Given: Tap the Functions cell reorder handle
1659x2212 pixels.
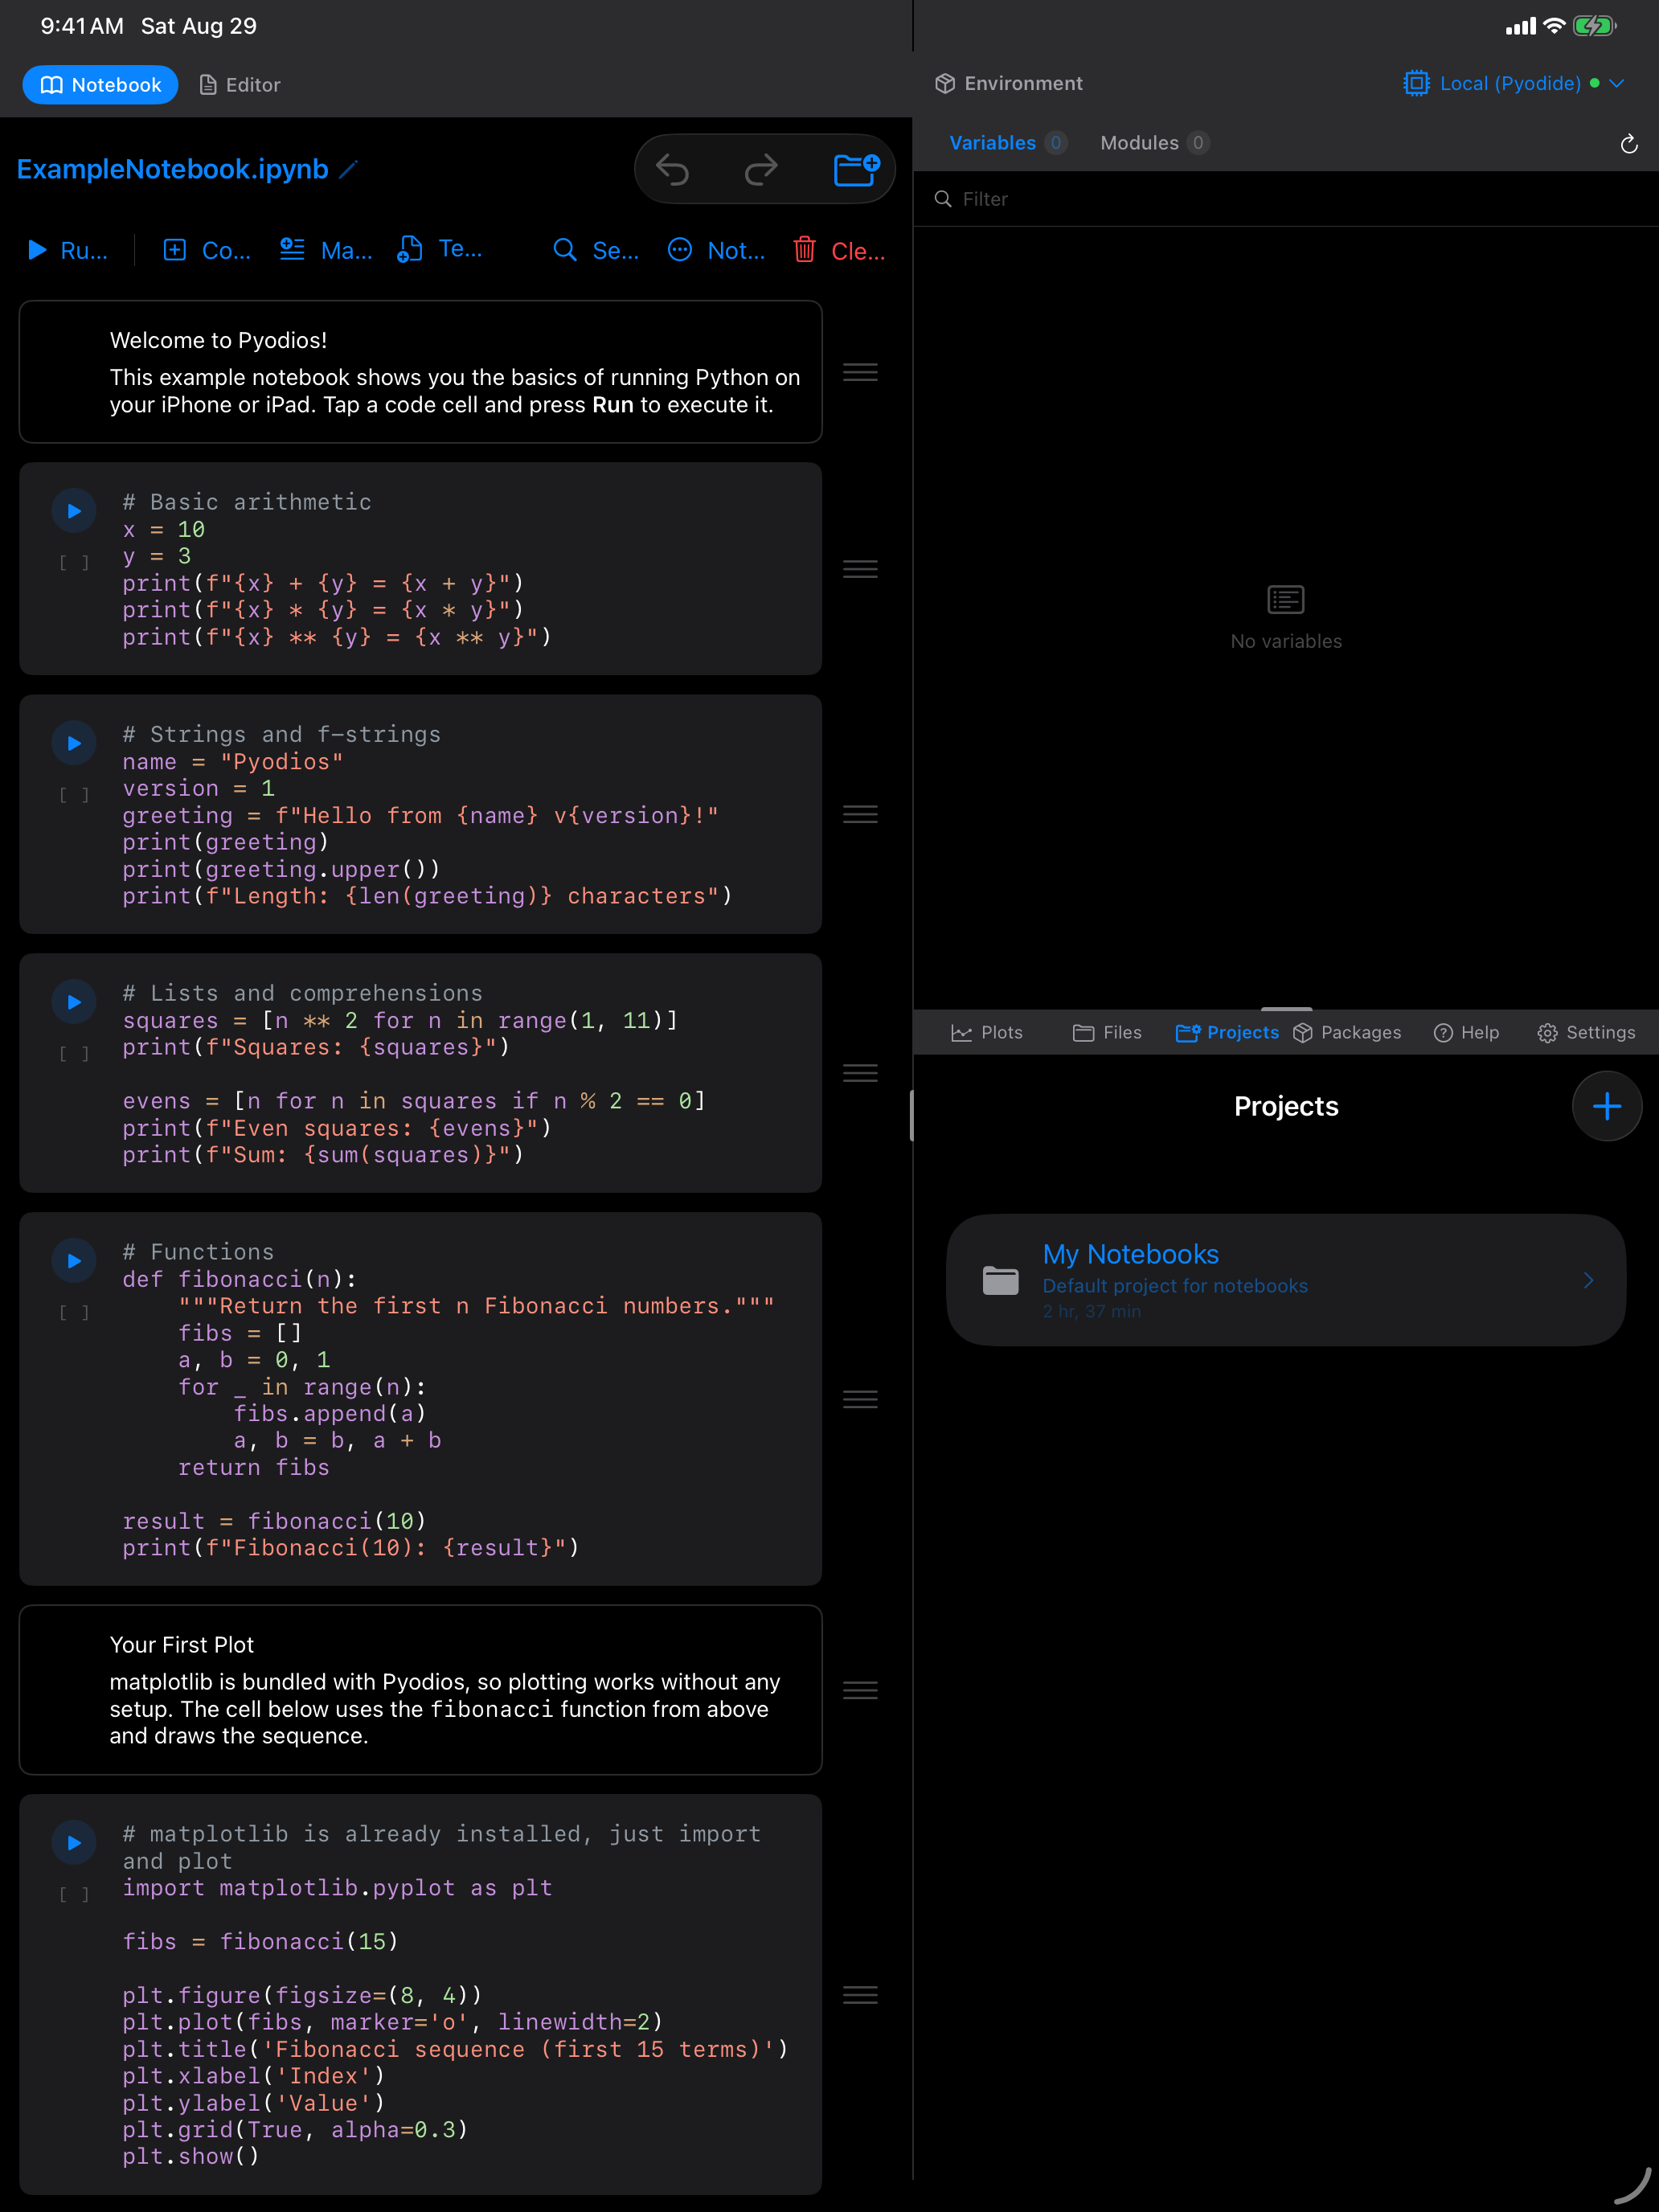Looking at the screenshot, I should [860, 1399].
